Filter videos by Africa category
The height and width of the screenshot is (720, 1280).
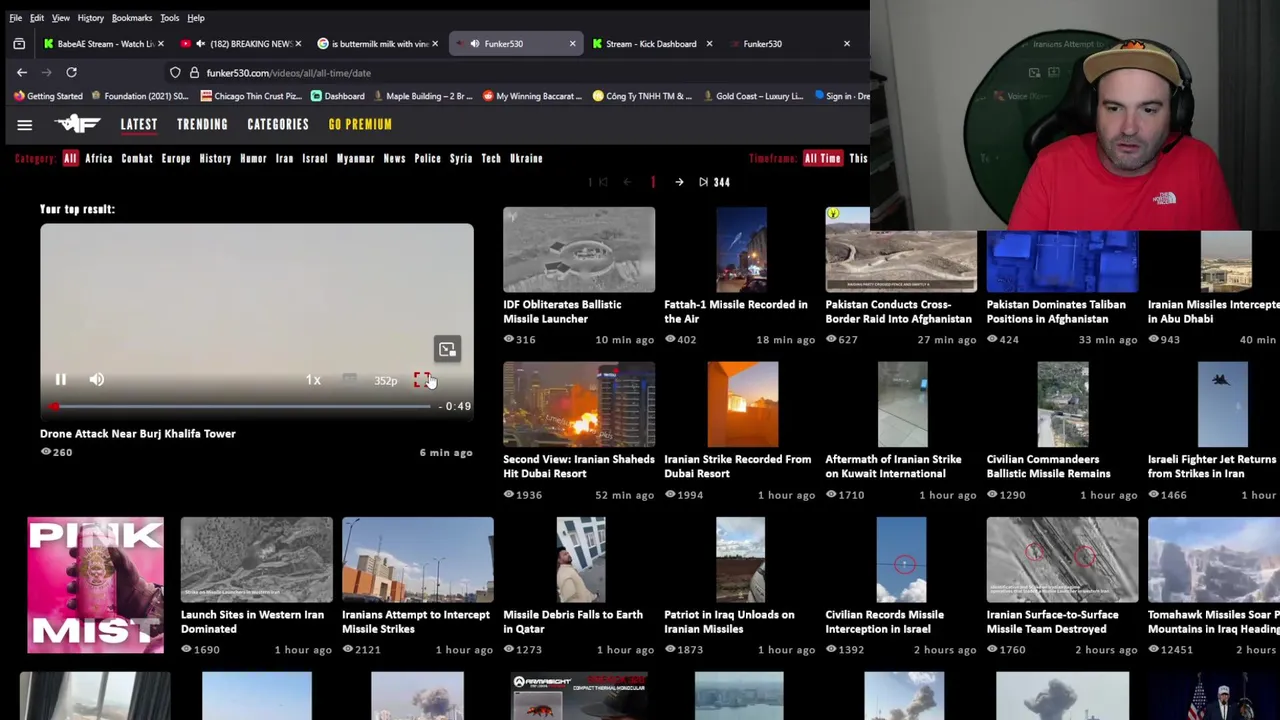pyautogui.click(x=99, y=158)
